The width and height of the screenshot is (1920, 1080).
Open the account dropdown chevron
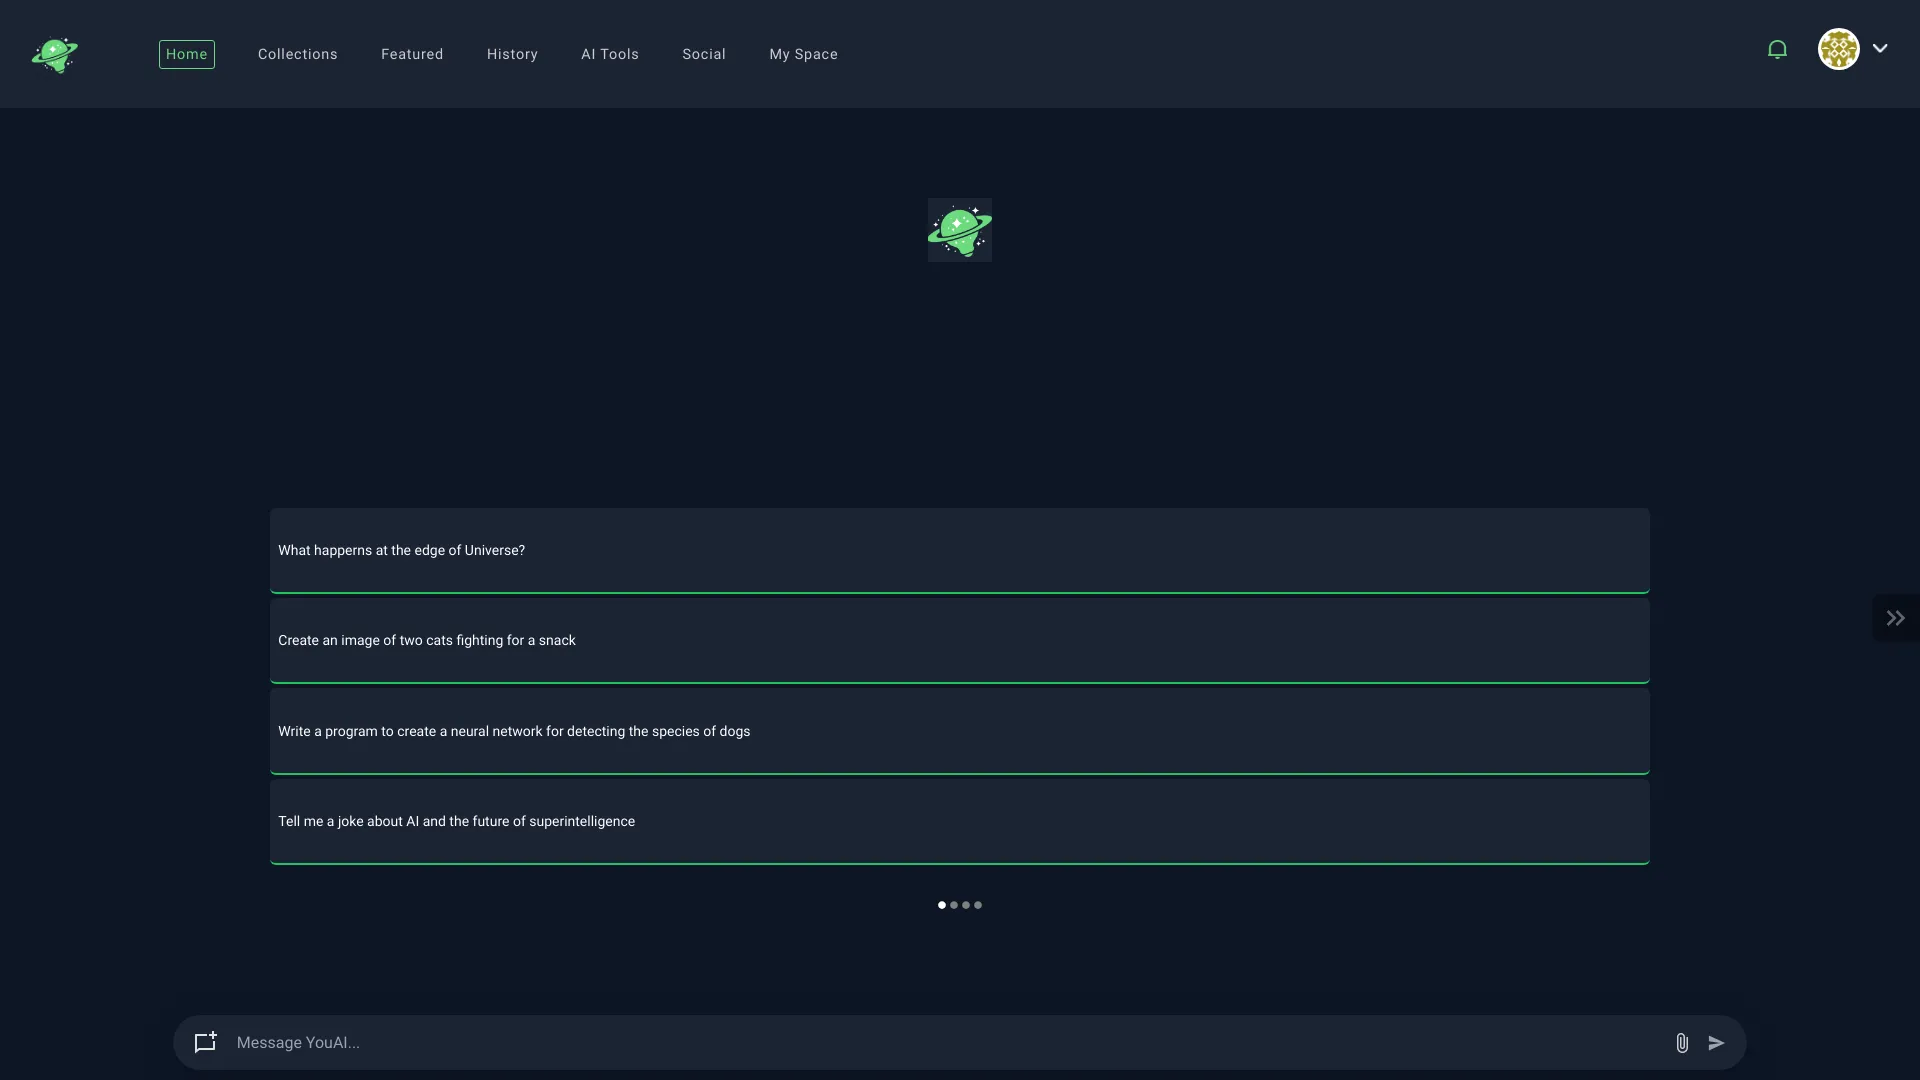(1882, 48)
